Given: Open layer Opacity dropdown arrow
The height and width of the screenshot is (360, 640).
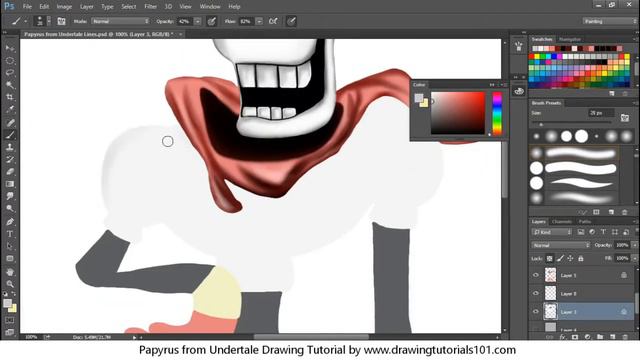Looking at the screenshot, I should click(x=635, y=245).
